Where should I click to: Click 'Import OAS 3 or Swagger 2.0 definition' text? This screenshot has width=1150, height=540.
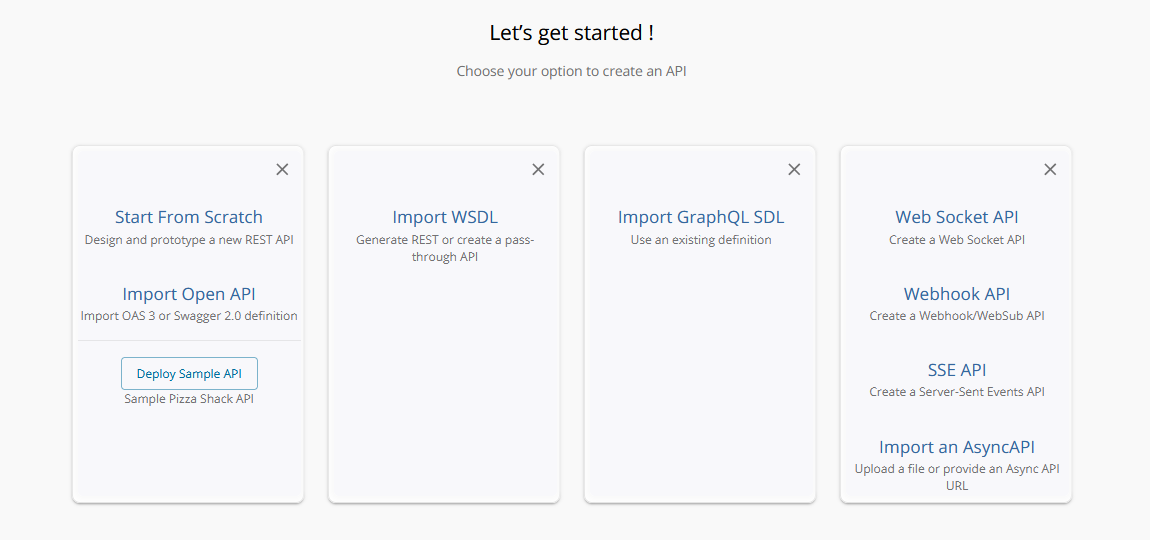point(189,316)
